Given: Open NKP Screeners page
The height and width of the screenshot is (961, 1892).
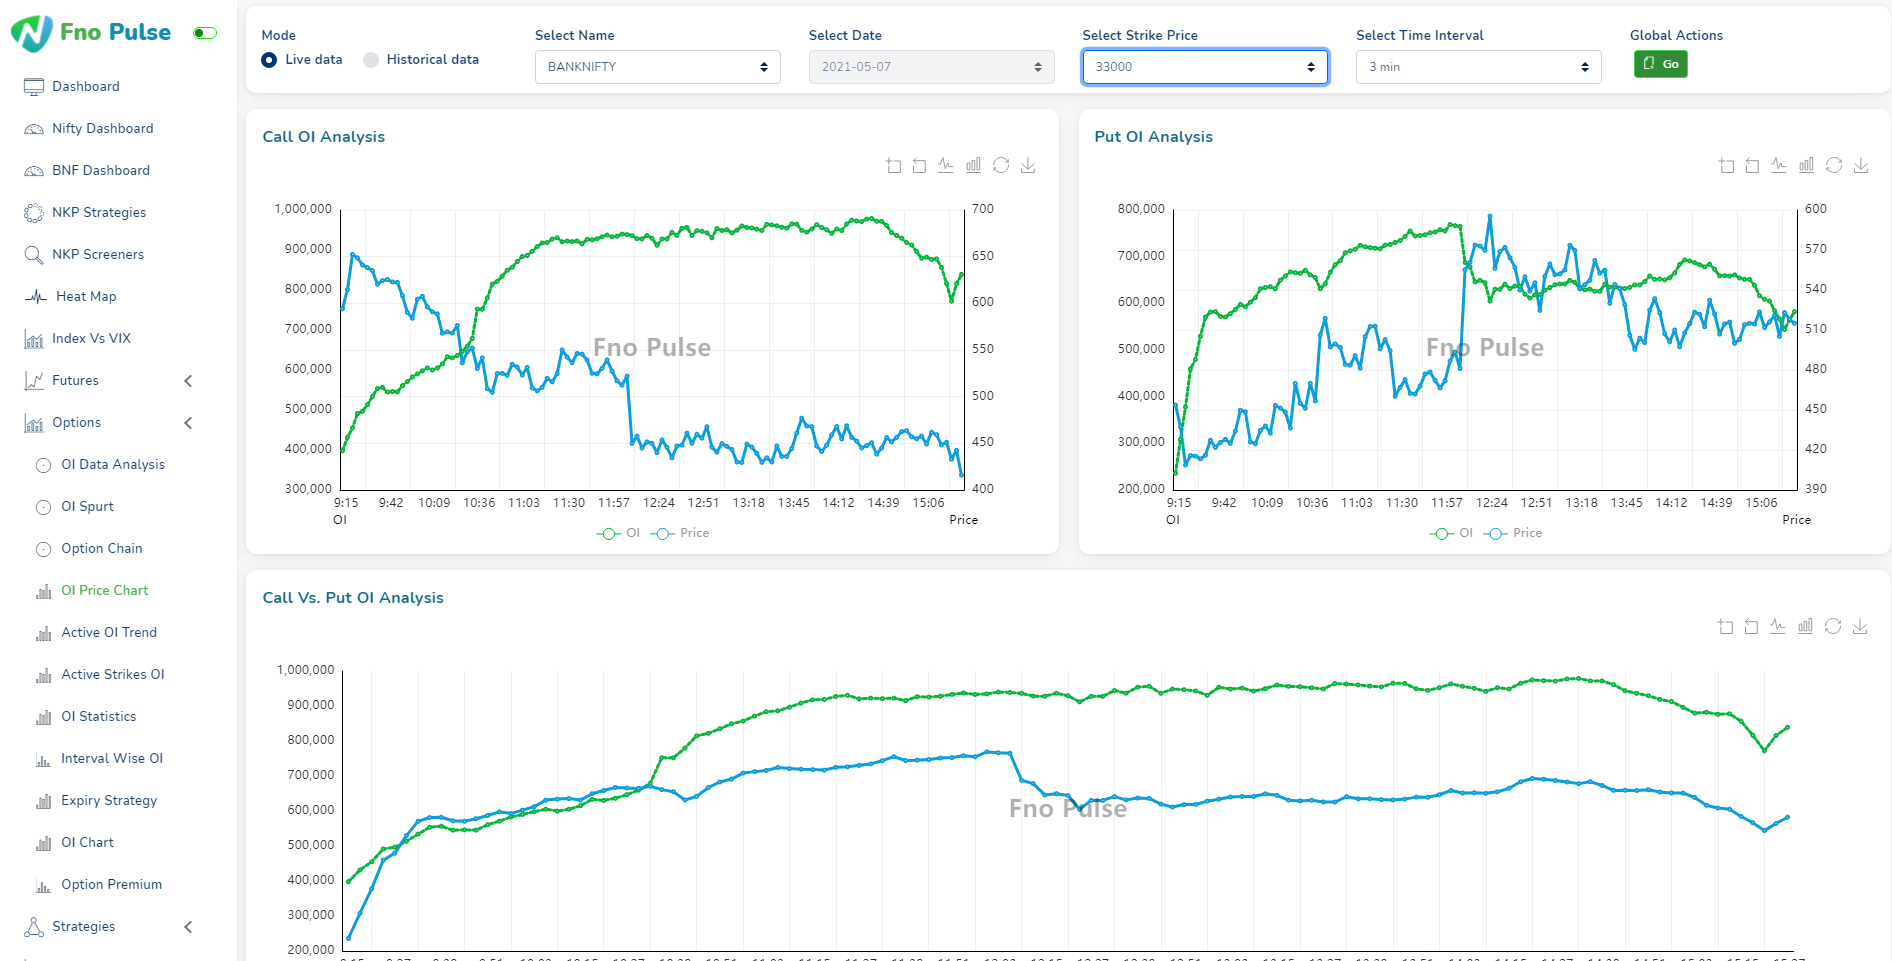Looking at the screenshot, I should [98, 254].
